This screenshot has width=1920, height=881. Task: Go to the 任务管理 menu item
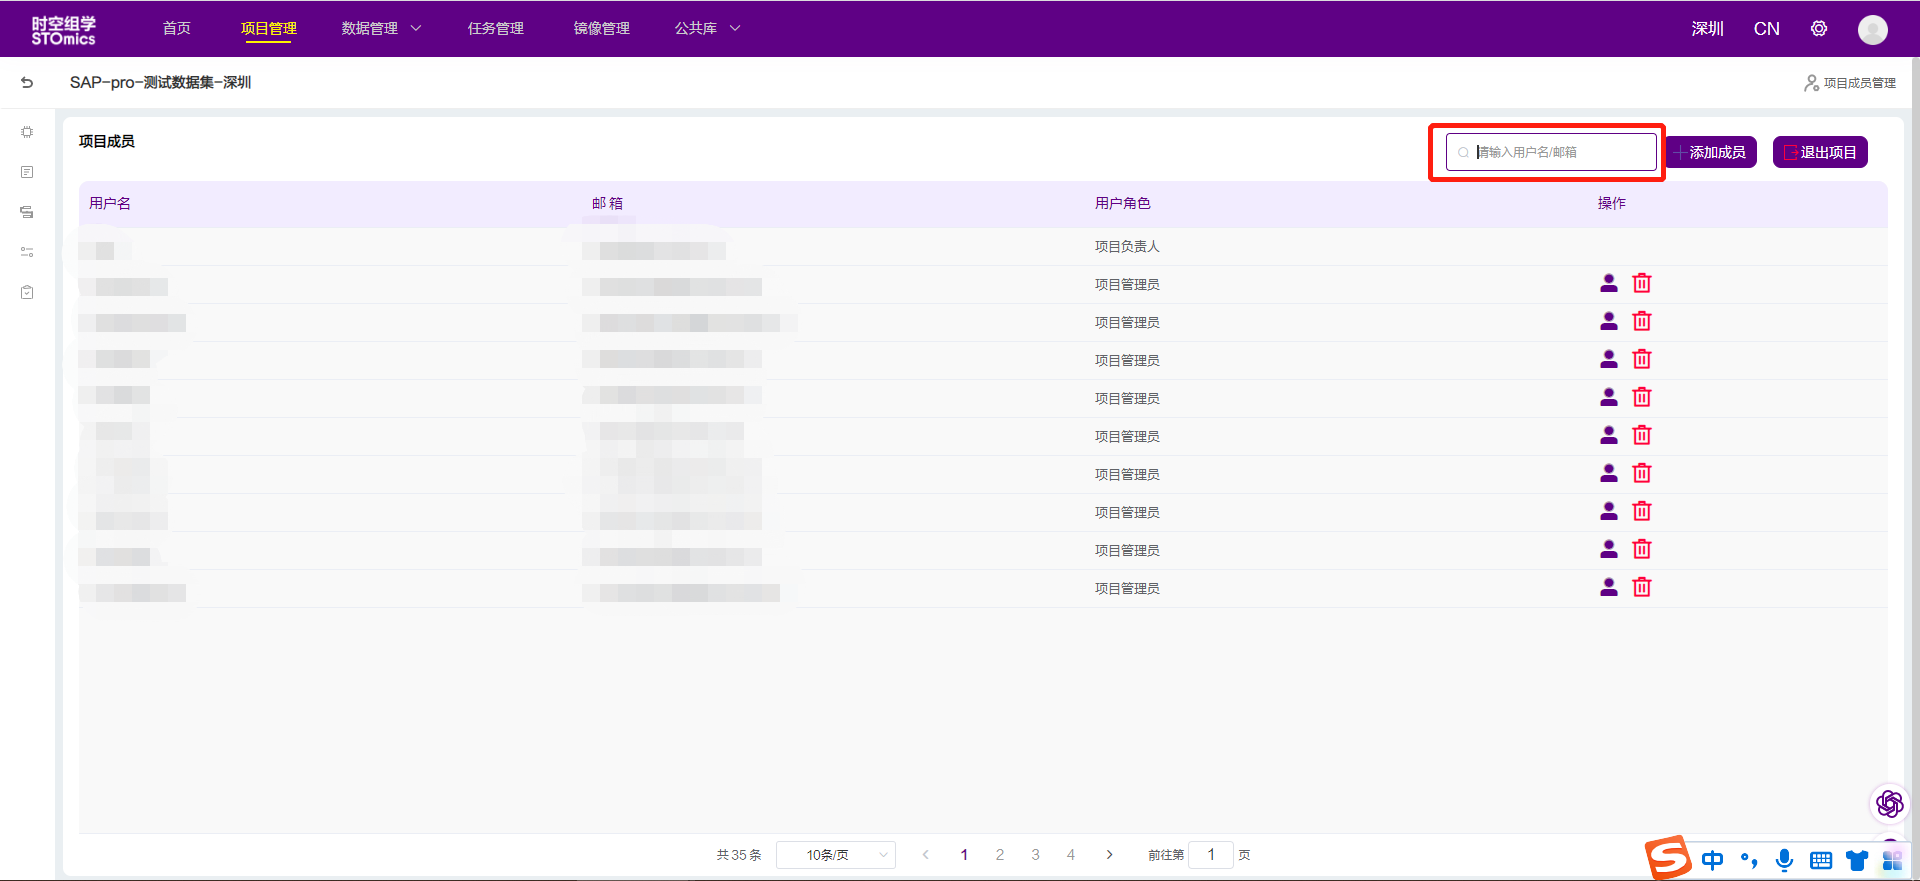[496, 29]
